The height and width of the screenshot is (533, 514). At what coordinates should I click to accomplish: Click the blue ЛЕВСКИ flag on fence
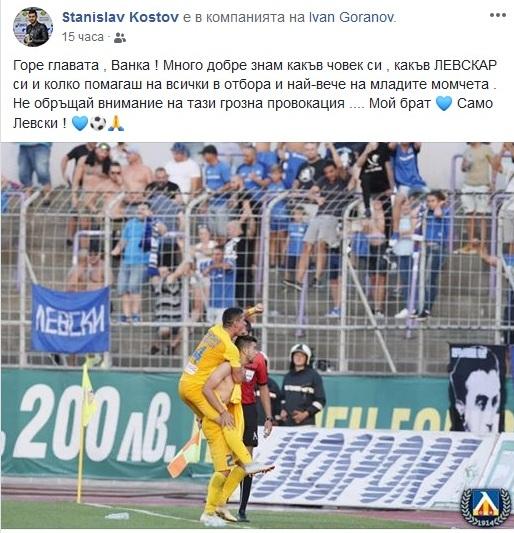(71, 320)
